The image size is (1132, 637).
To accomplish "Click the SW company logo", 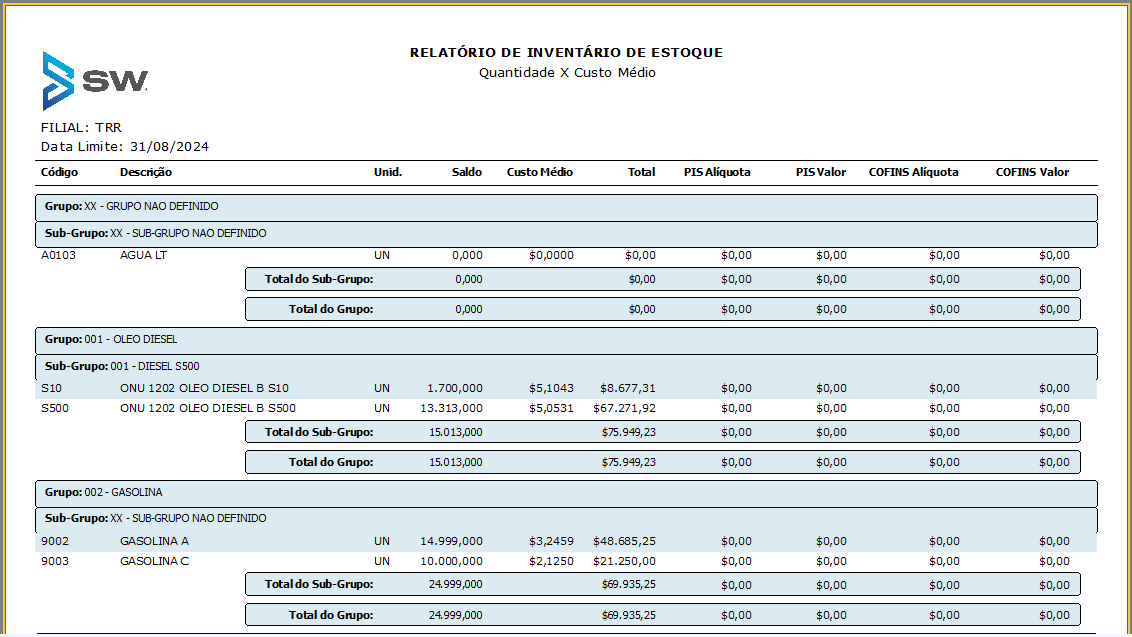I will click(x=95, y=81).
